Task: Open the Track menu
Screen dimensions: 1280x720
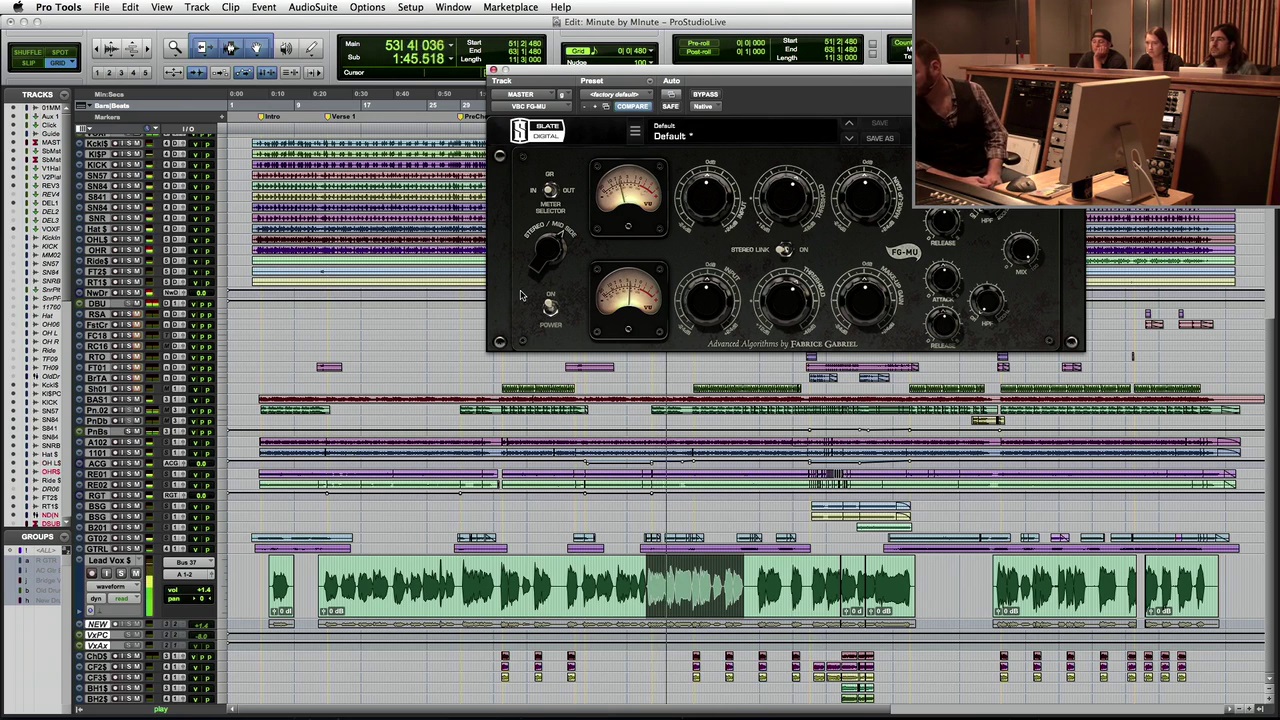Action: pos(197,7)
